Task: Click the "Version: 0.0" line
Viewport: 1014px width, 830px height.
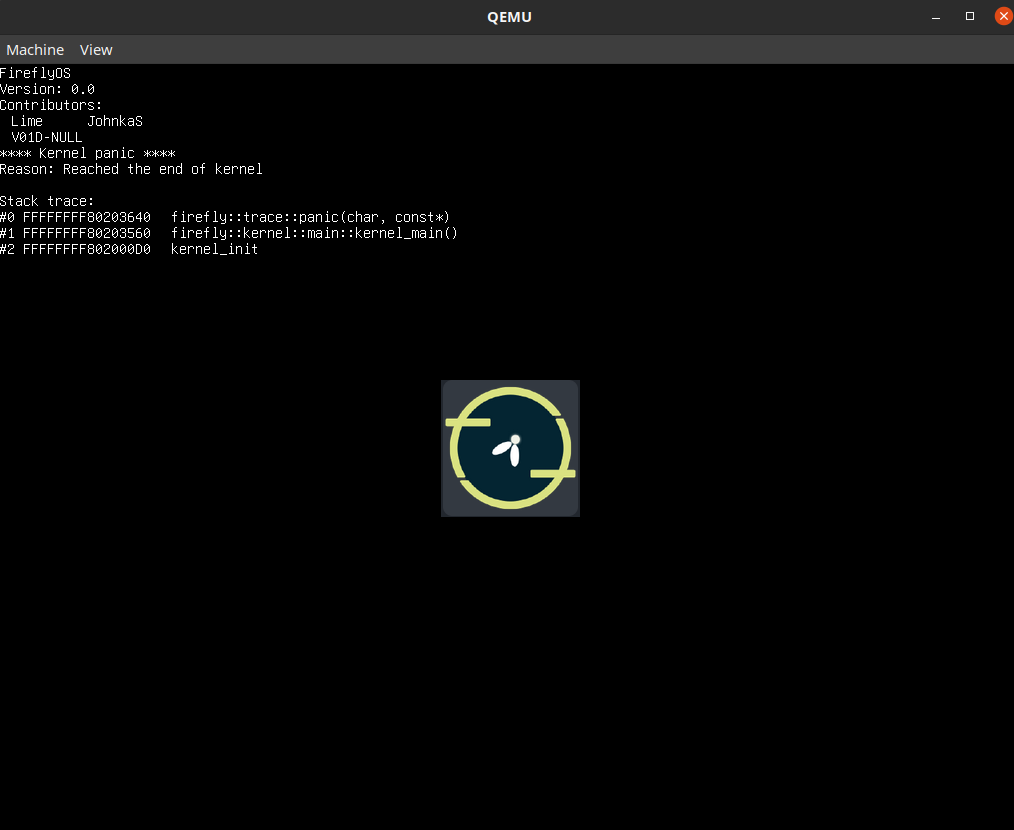Action: [47, 89]
